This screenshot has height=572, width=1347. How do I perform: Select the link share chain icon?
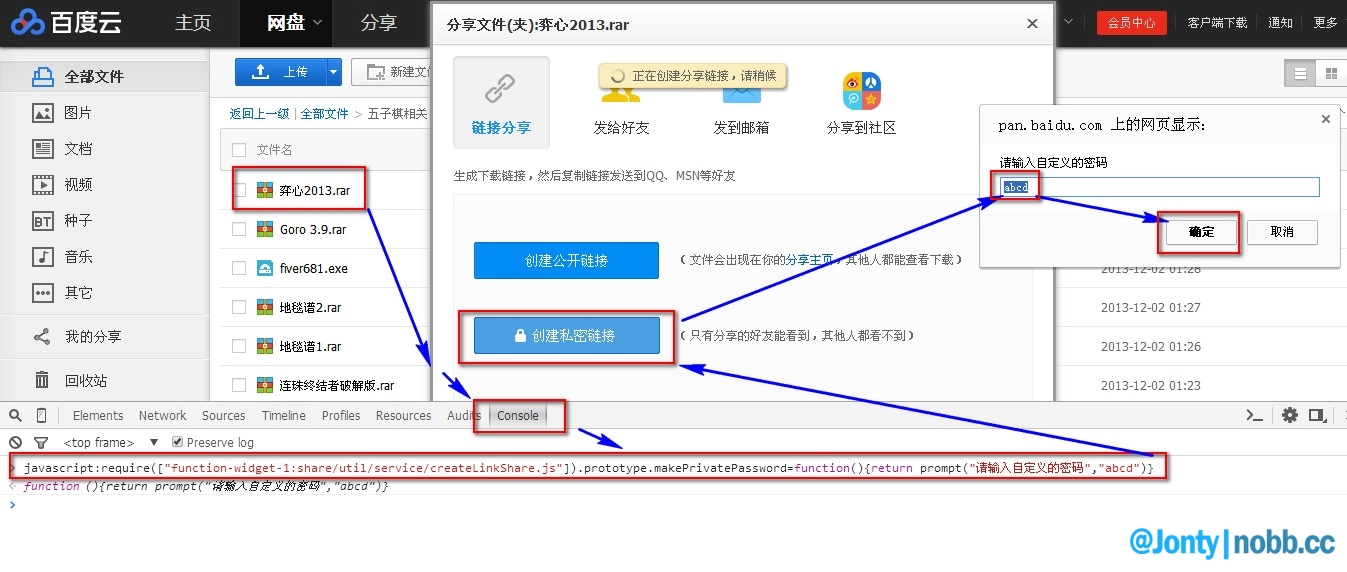click(x=500, y=90)
